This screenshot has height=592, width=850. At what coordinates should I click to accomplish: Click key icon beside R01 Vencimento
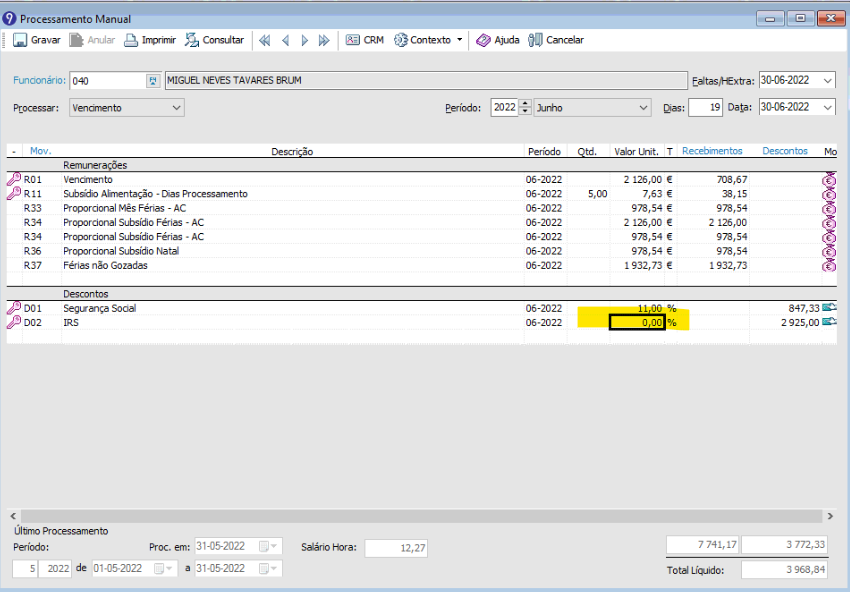tap(14, 179)
